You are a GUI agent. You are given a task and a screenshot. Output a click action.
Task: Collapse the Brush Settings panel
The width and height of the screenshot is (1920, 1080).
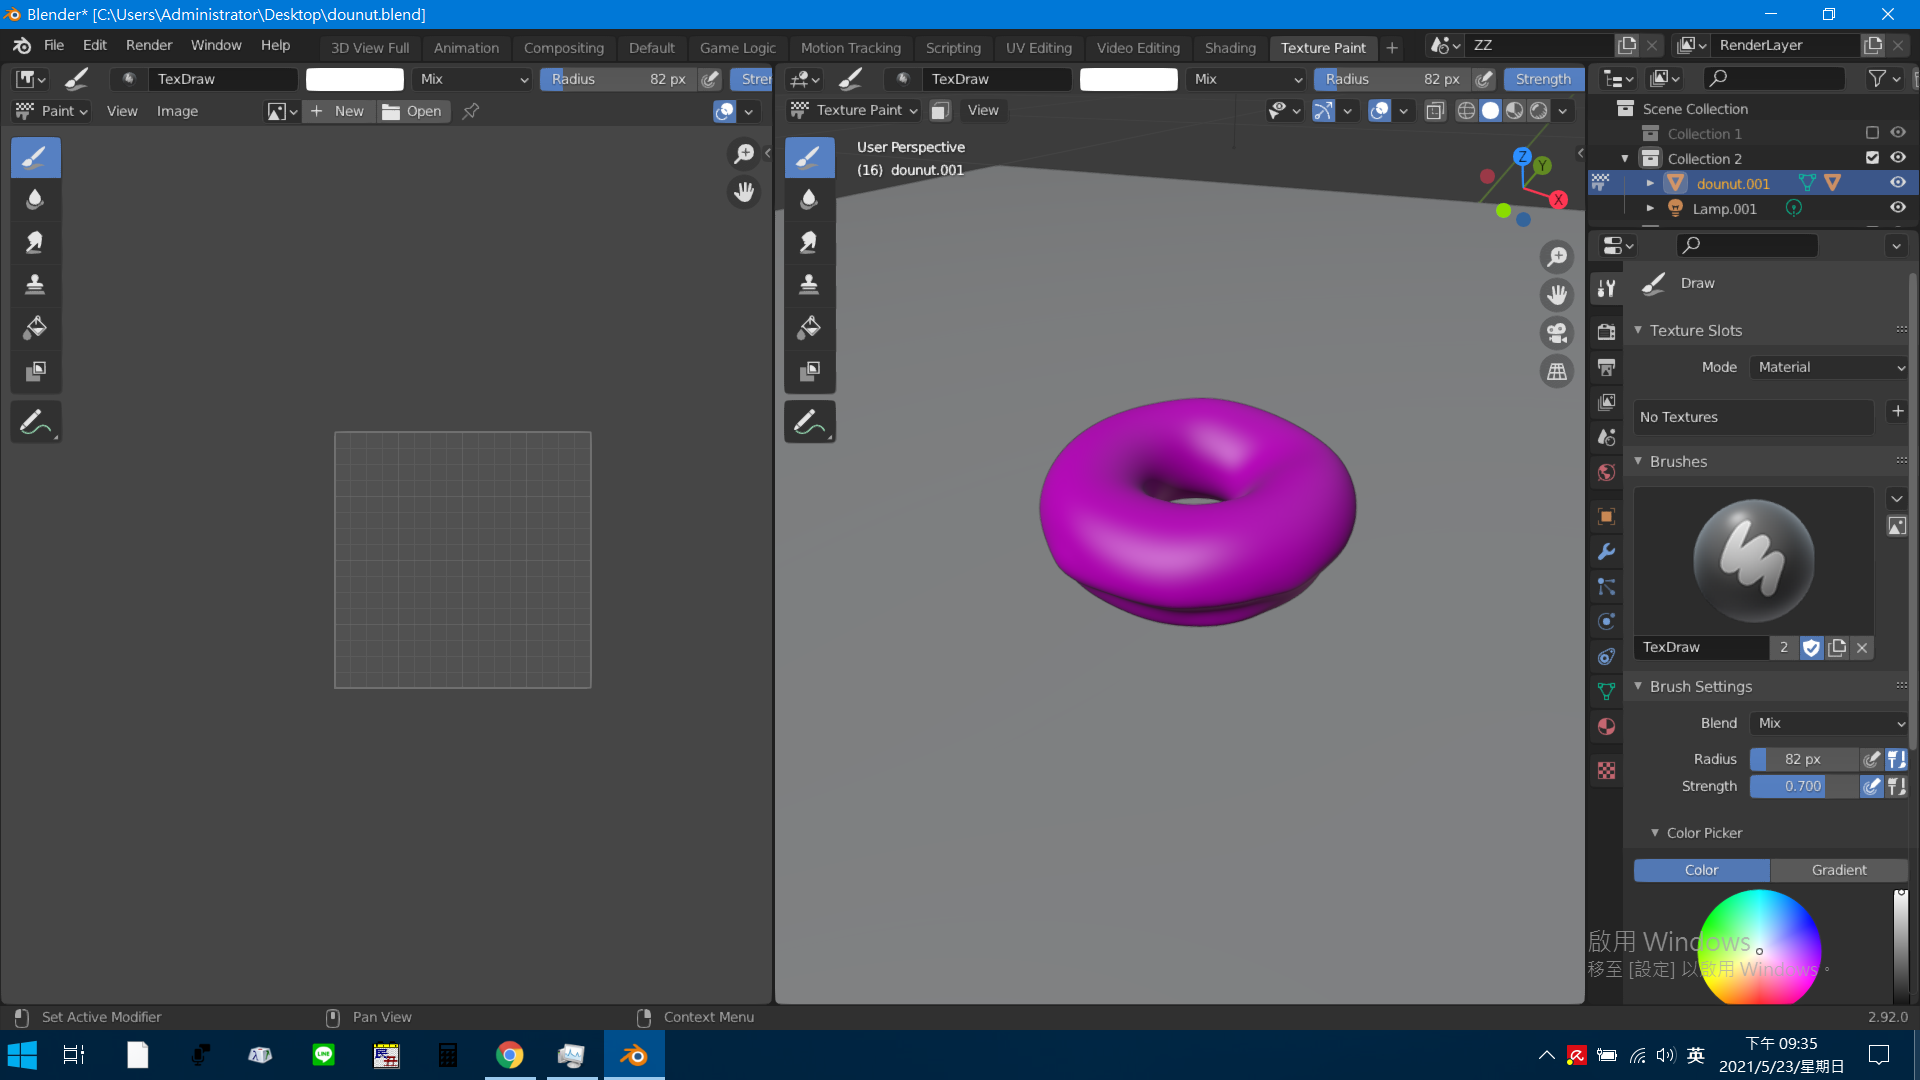[1638, 686]
